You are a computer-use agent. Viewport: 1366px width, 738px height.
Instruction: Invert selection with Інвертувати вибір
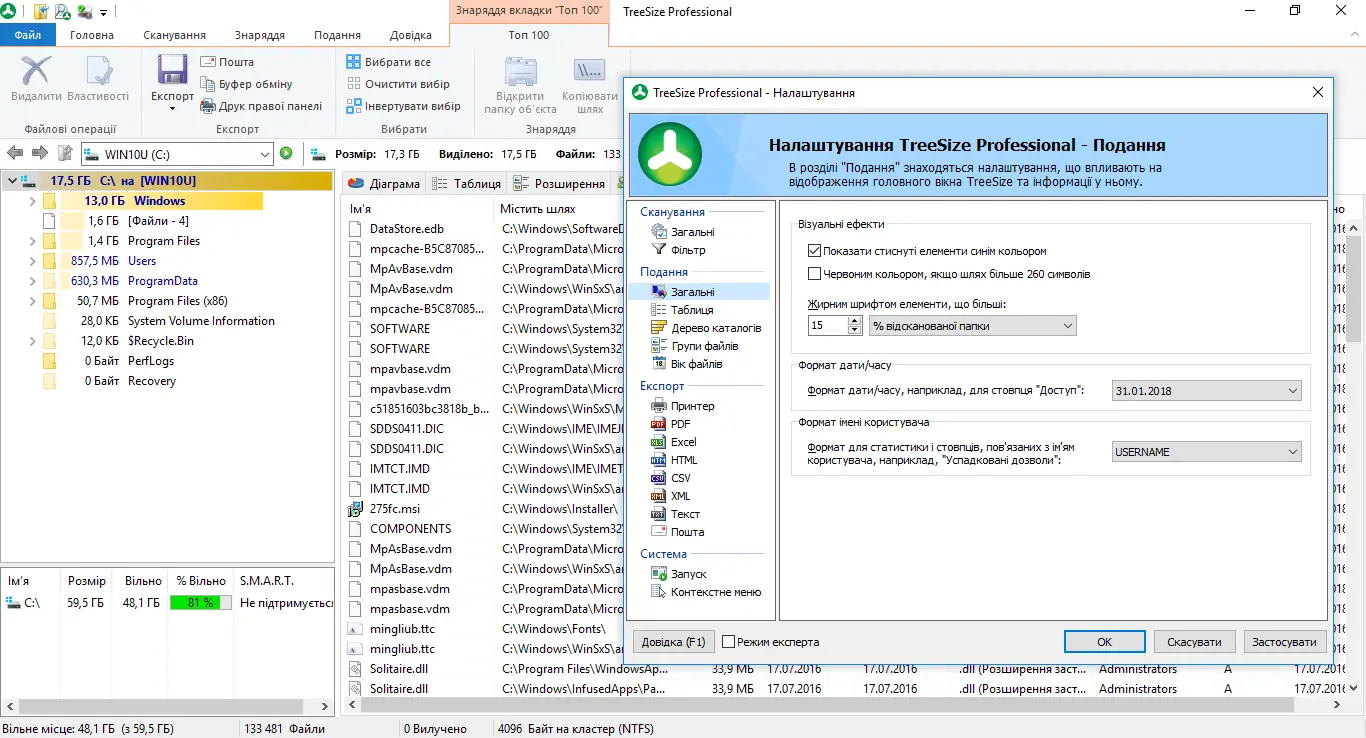[404, 106]
